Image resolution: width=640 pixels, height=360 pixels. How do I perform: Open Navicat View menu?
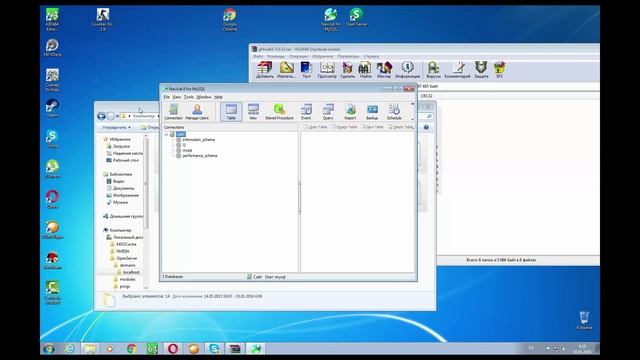pos(176,97)
